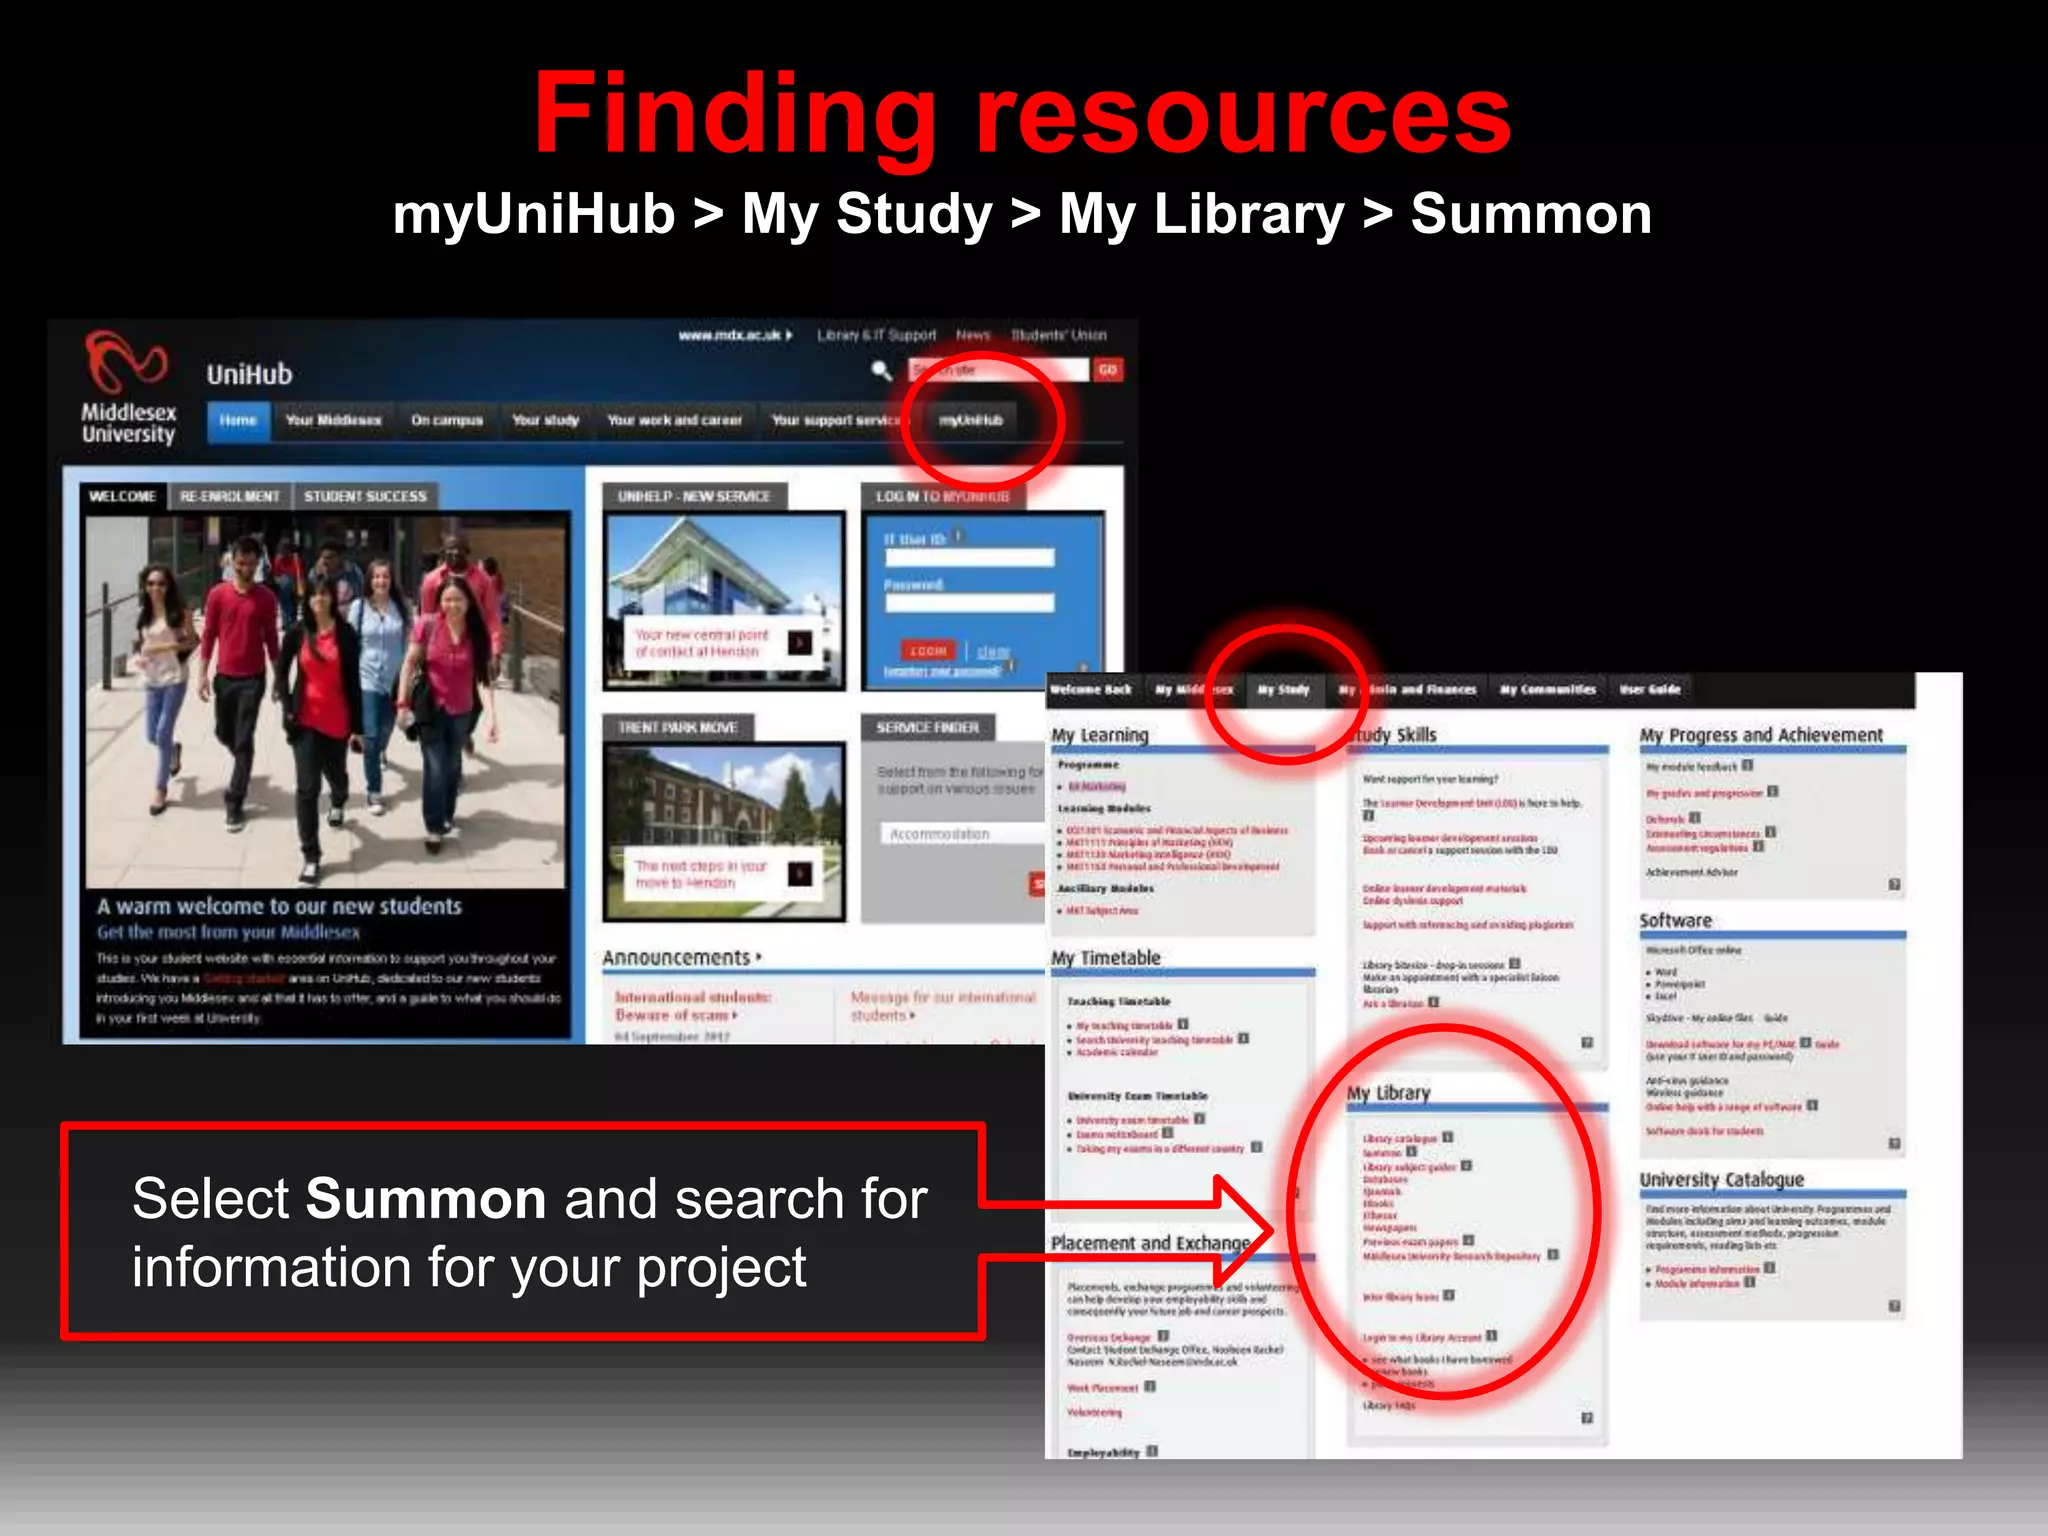Click the Search site input field
Image resolution: width=2048 pixels, height=1536 pixels.
tap(998, 370)
